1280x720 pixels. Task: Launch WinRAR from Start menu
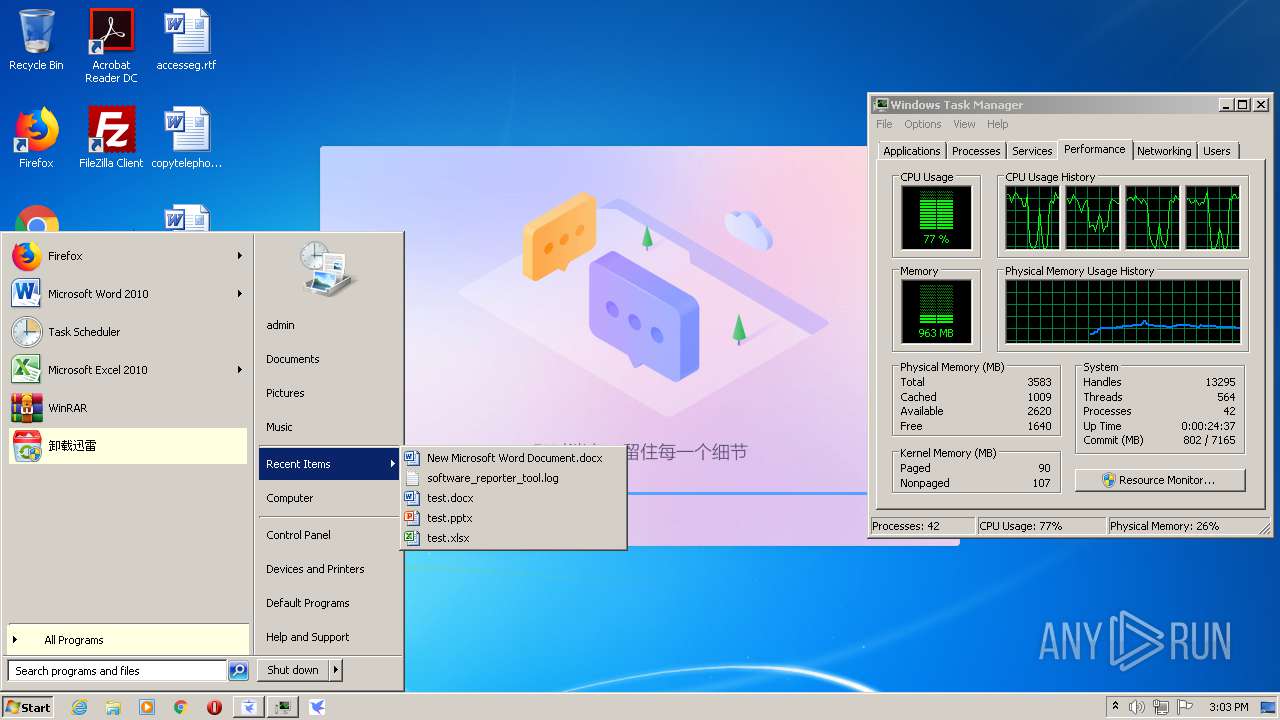coord(127,408)
